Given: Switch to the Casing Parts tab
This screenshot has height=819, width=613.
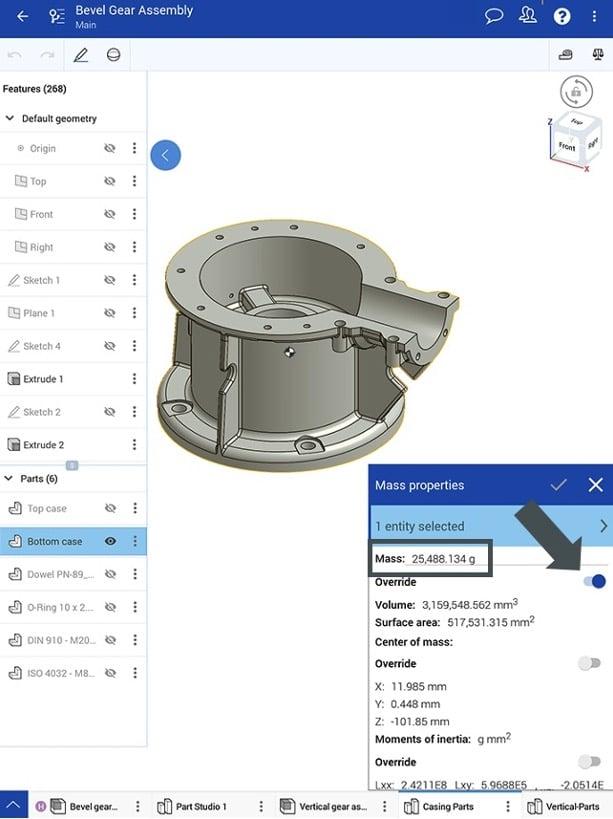Looking at the screenshot, I should point(448,806).
